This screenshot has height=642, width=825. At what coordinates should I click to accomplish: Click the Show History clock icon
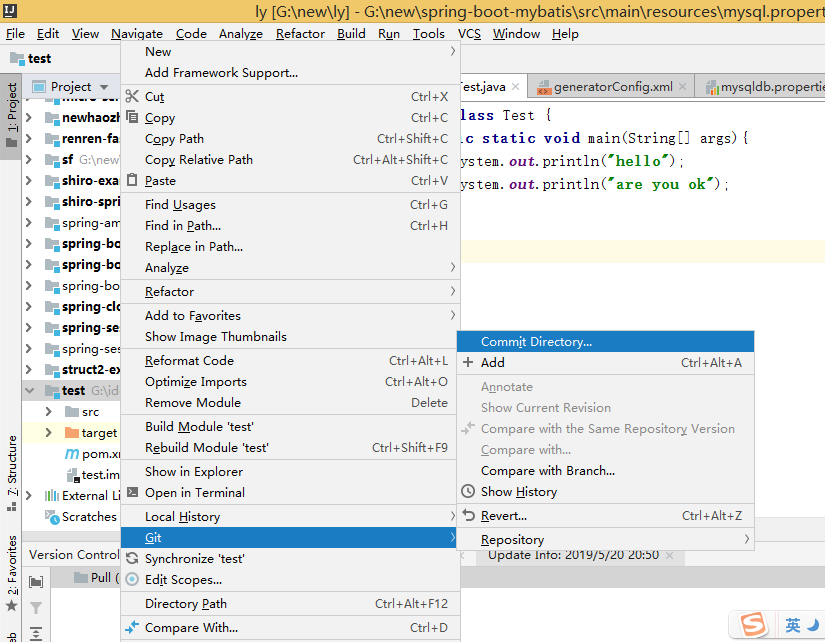pyautogui.click(x=468, y=491)
